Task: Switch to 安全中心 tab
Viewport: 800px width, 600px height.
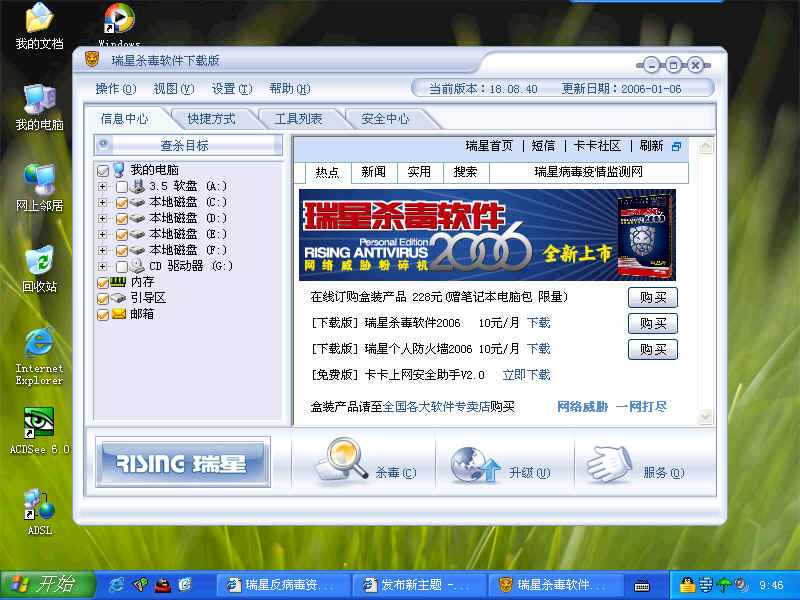Action: coord(385,119)
